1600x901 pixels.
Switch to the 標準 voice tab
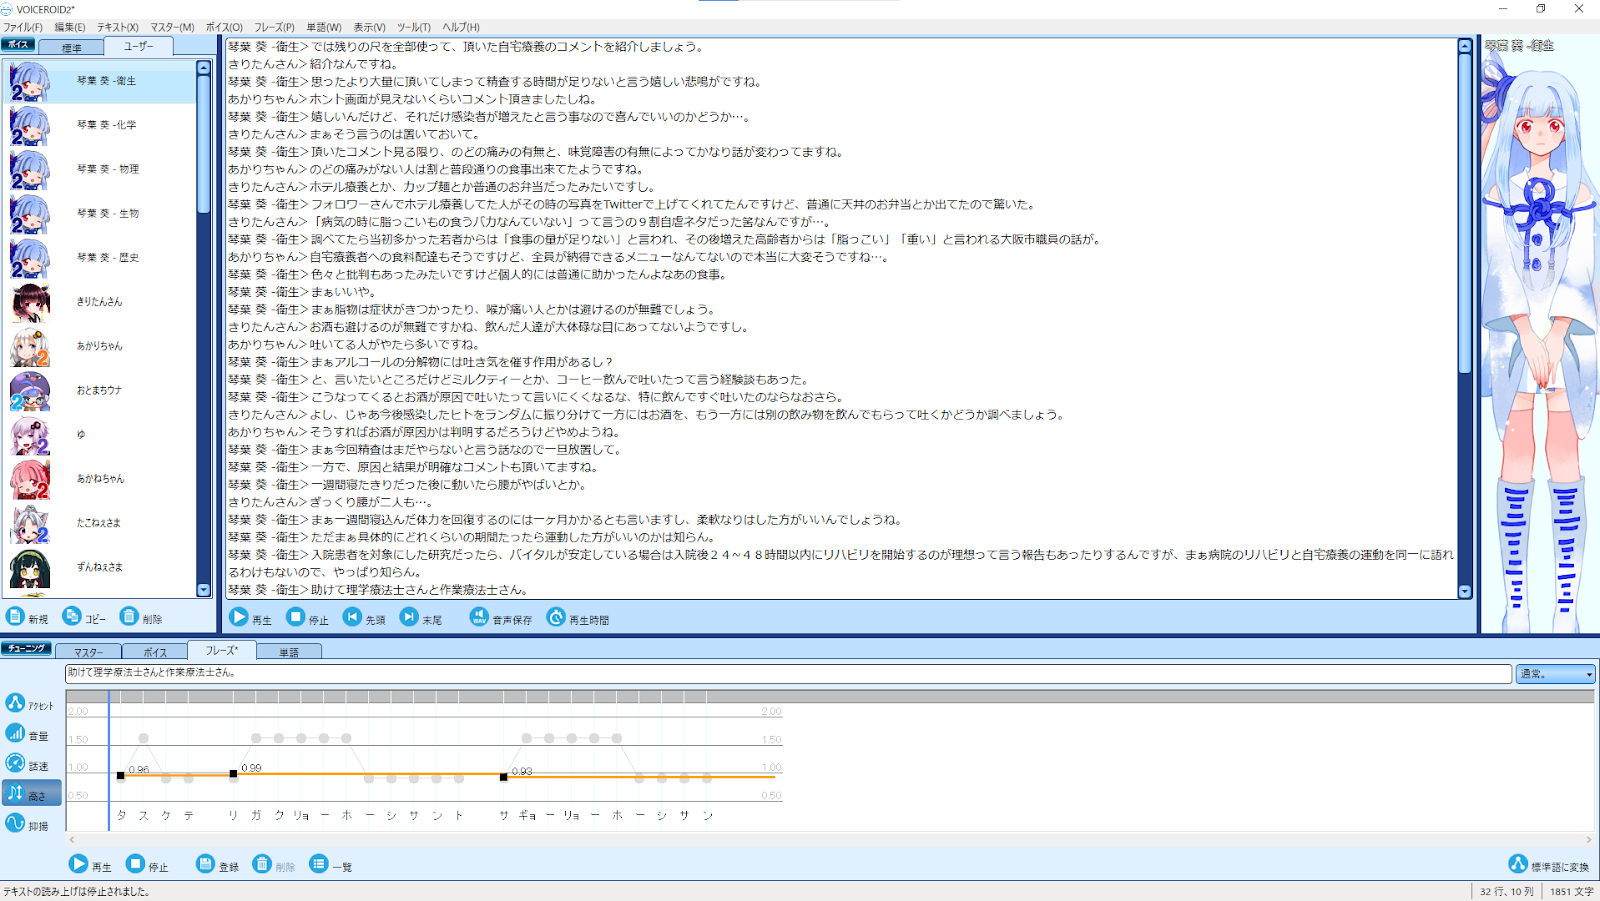click(72, 47)
